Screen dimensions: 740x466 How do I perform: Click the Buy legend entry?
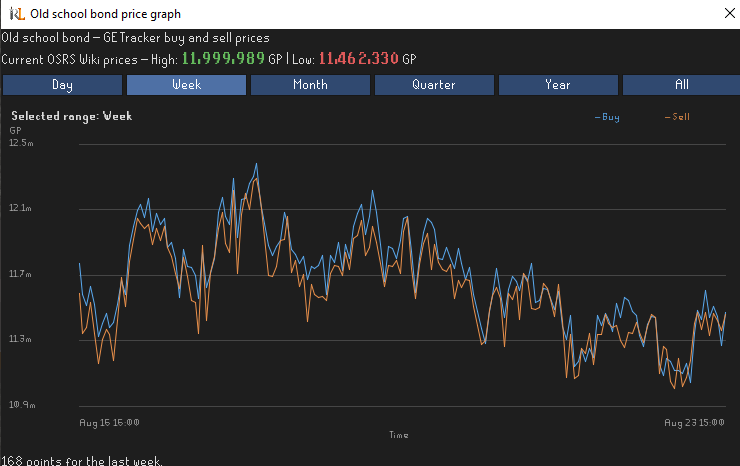coord(607,117)
